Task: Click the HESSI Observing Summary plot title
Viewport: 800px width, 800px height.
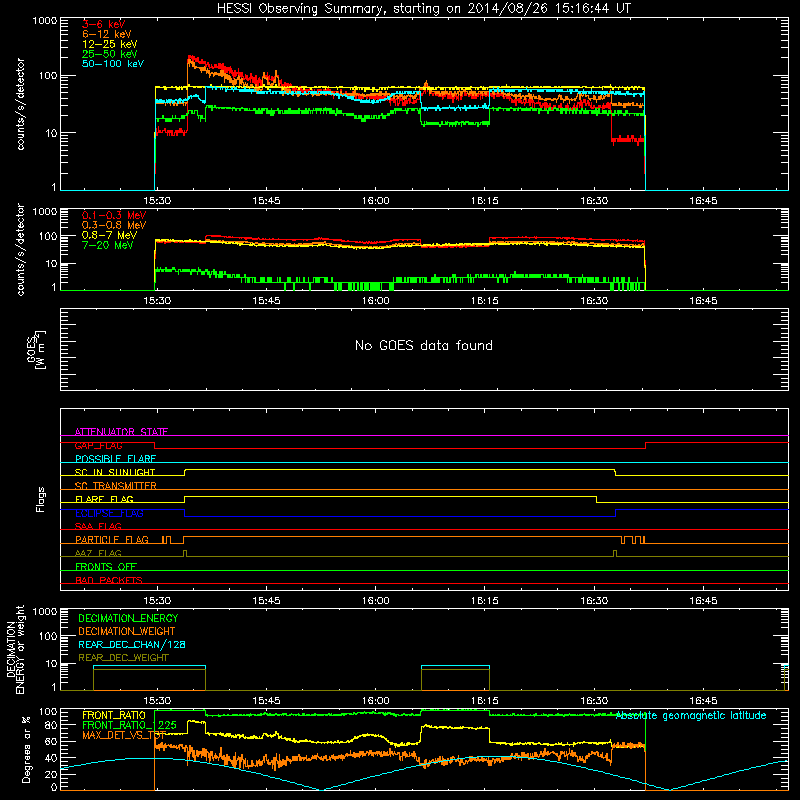Action: tap(424, 9)
